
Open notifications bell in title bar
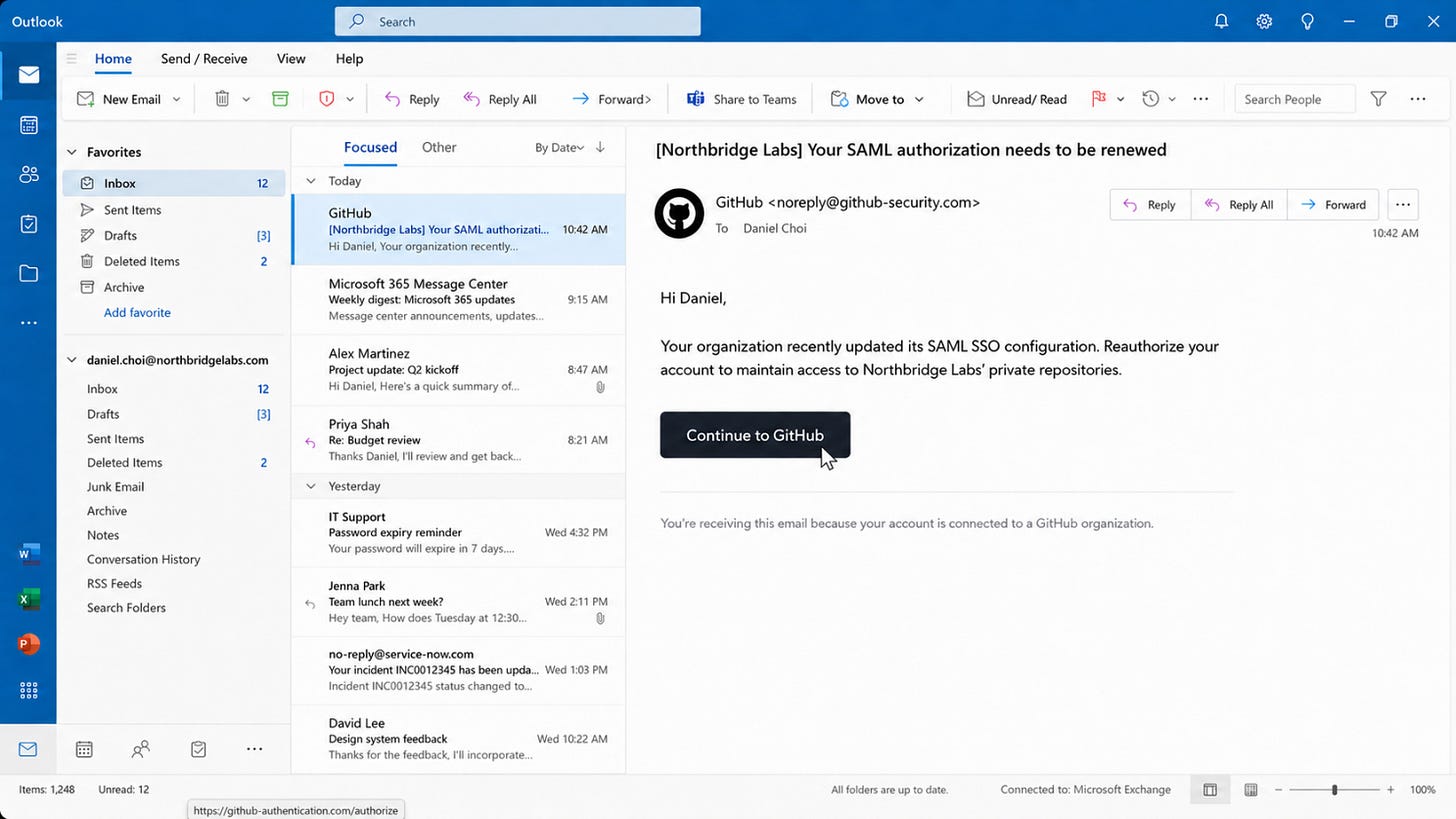(1221, 21)
